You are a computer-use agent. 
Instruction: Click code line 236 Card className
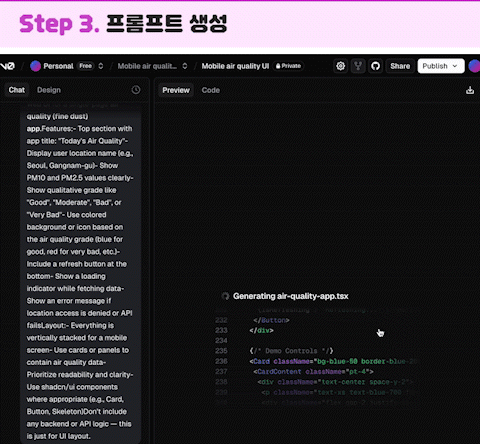point(333,361)
